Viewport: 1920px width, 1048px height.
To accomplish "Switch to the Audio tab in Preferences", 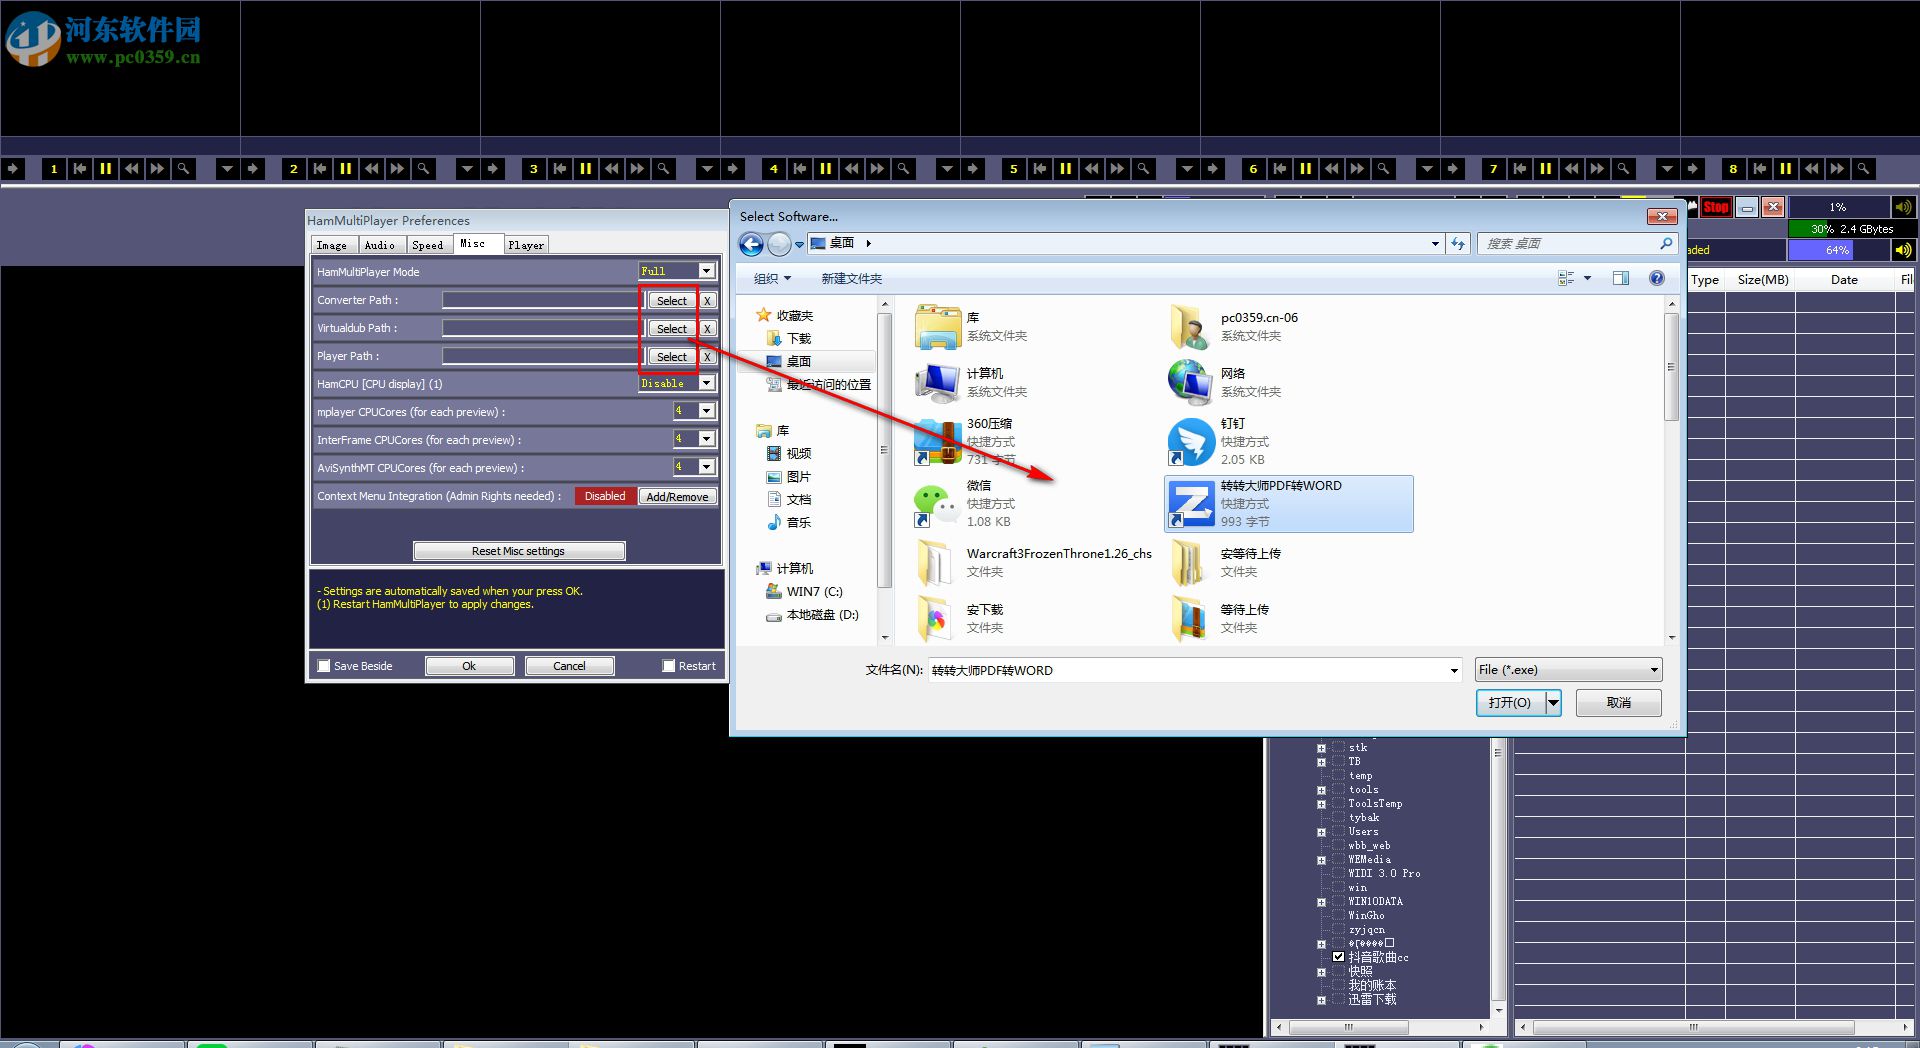I will (380, 245).
